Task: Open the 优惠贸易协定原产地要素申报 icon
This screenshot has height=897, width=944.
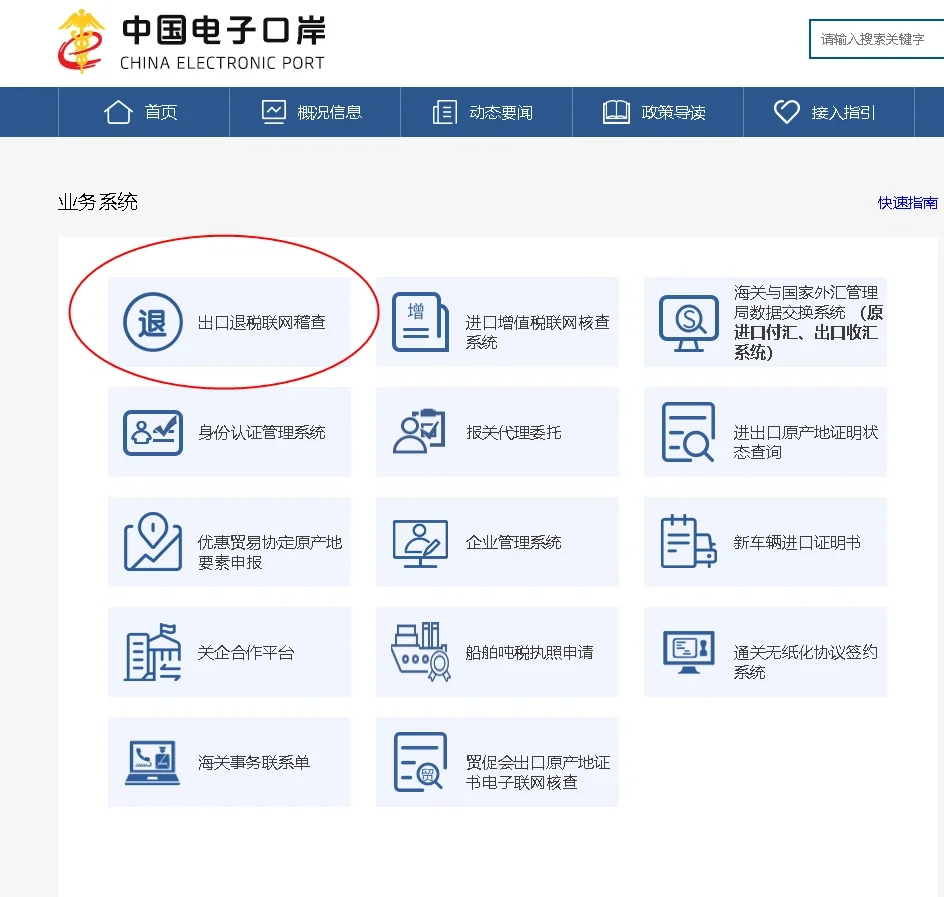Action: [x=151, y=542]
